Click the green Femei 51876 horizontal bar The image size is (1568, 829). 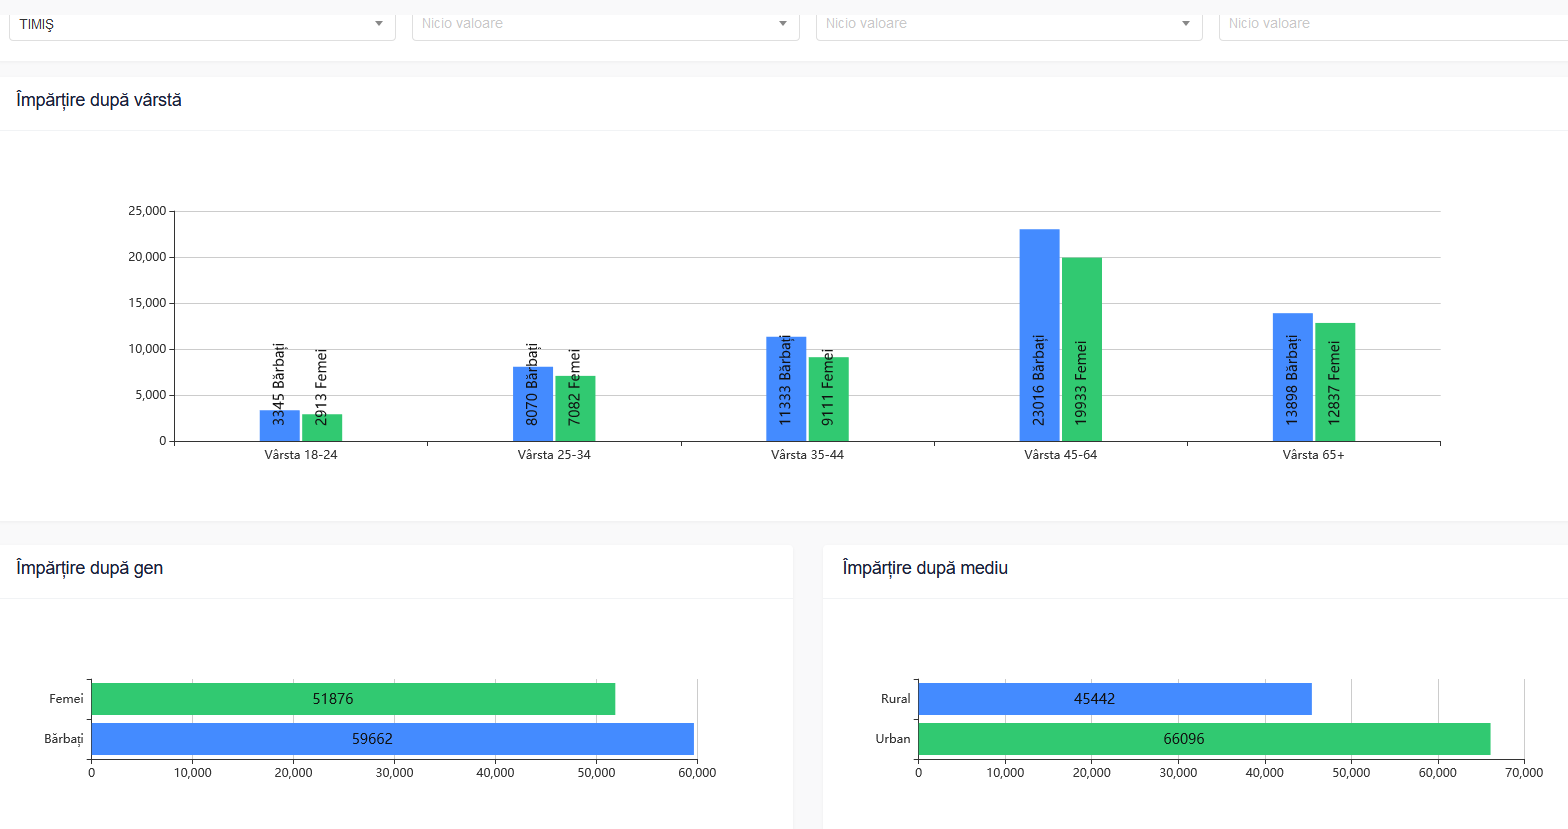coord(353,699)
